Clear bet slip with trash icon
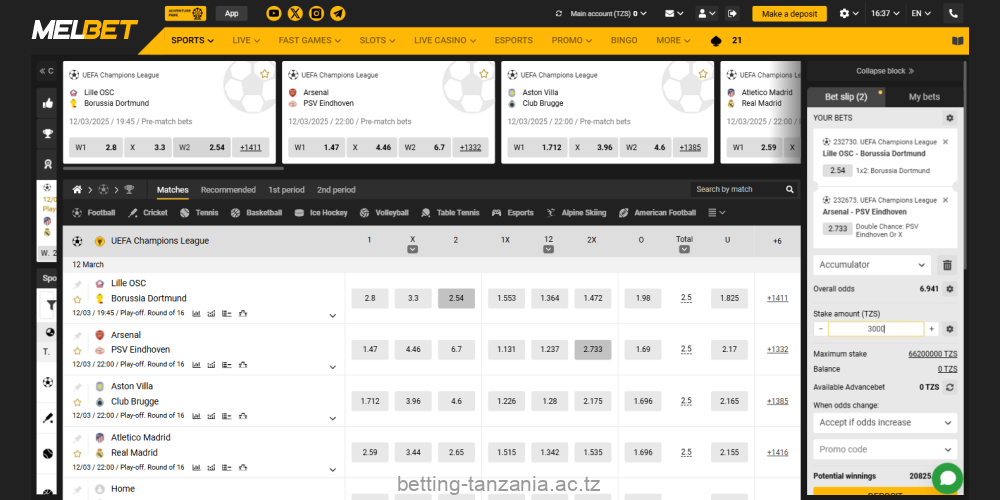 [x=948, y=265]
